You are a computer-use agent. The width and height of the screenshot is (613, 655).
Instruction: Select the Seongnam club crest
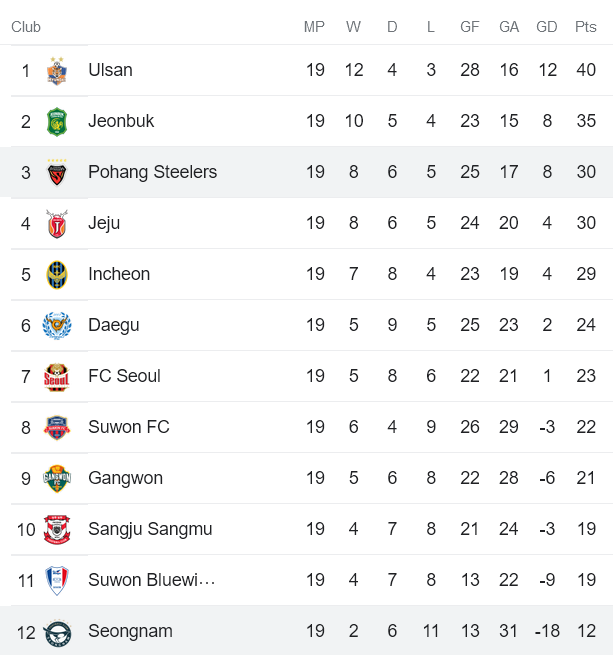57,632
